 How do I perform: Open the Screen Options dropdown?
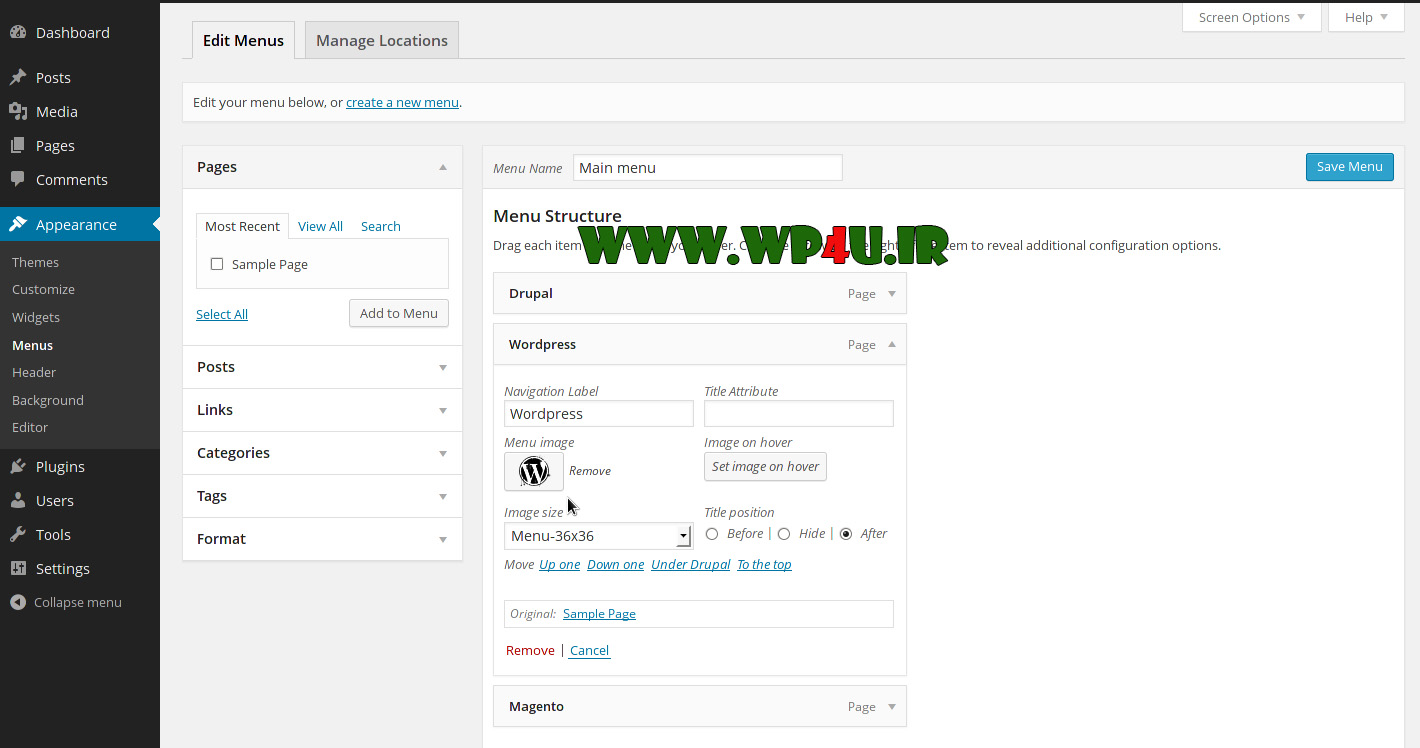(1251, 17)
